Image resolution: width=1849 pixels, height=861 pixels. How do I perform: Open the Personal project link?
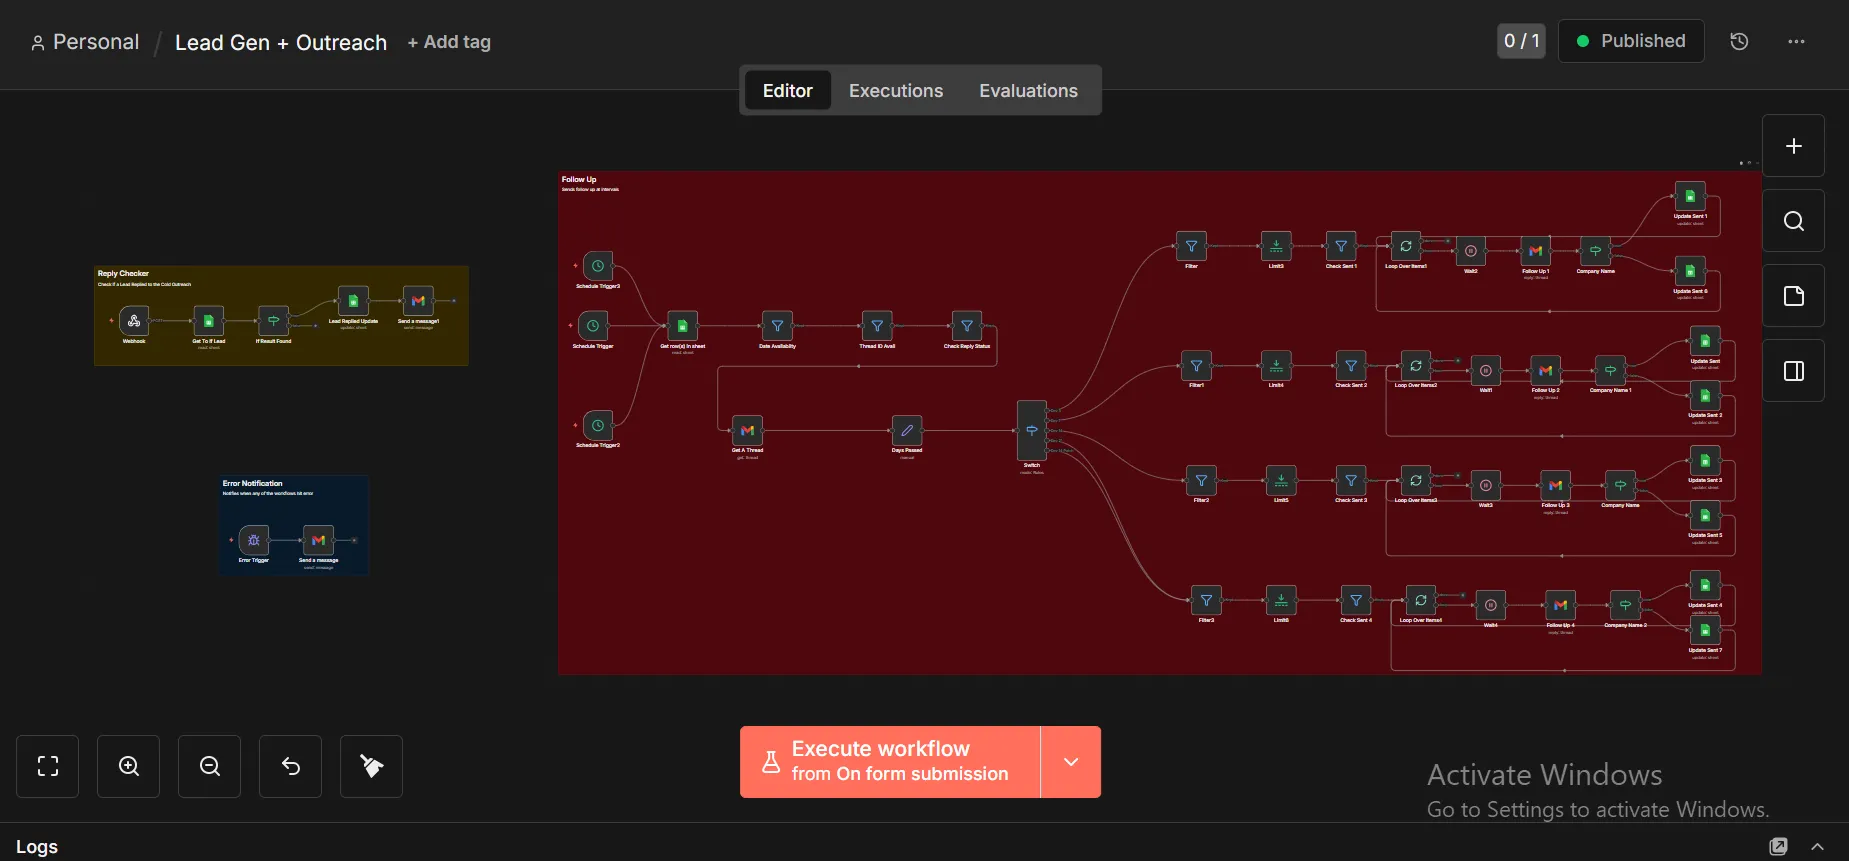click(x=85, y=42)
